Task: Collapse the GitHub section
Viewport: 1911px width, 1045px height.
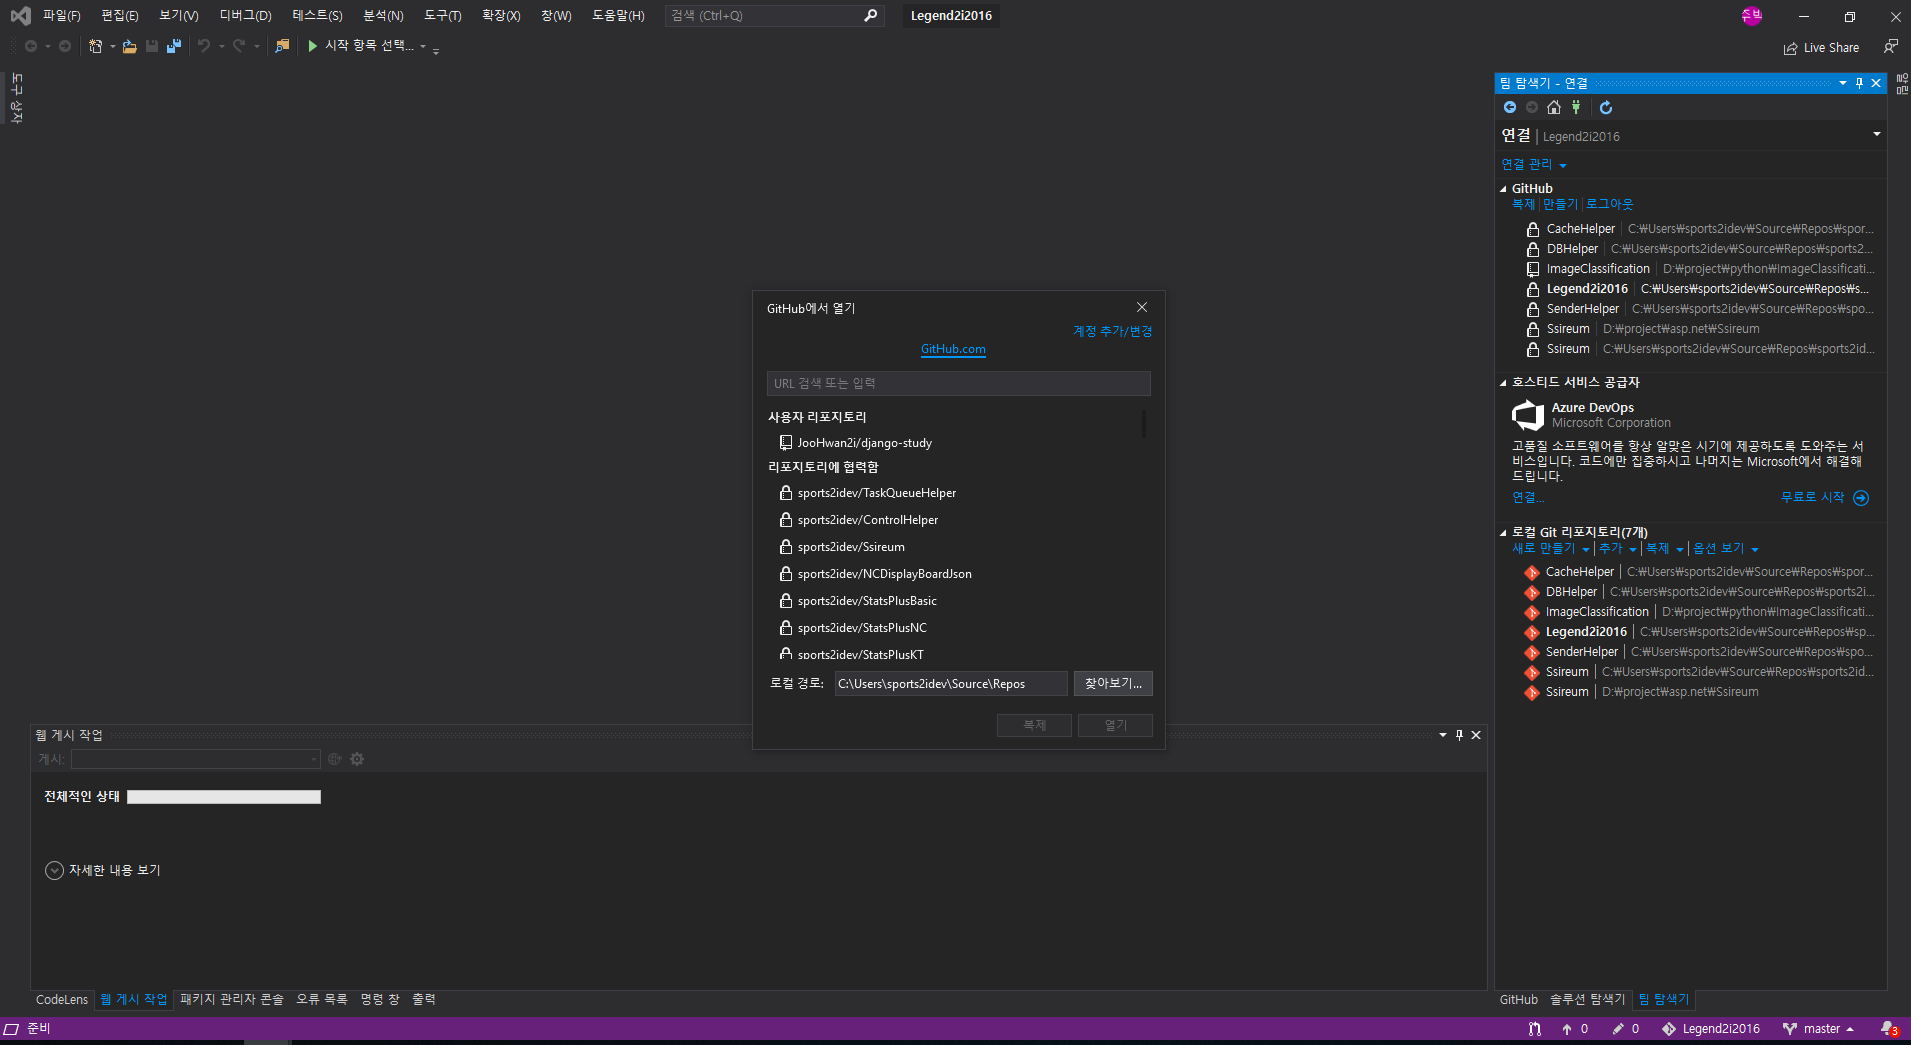Action: pos(1503,189)
